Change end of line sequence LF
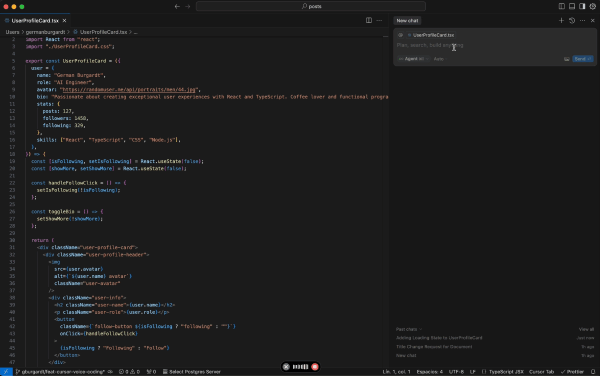This screenshot has width=600, height=376. click(x=473, y=371)
